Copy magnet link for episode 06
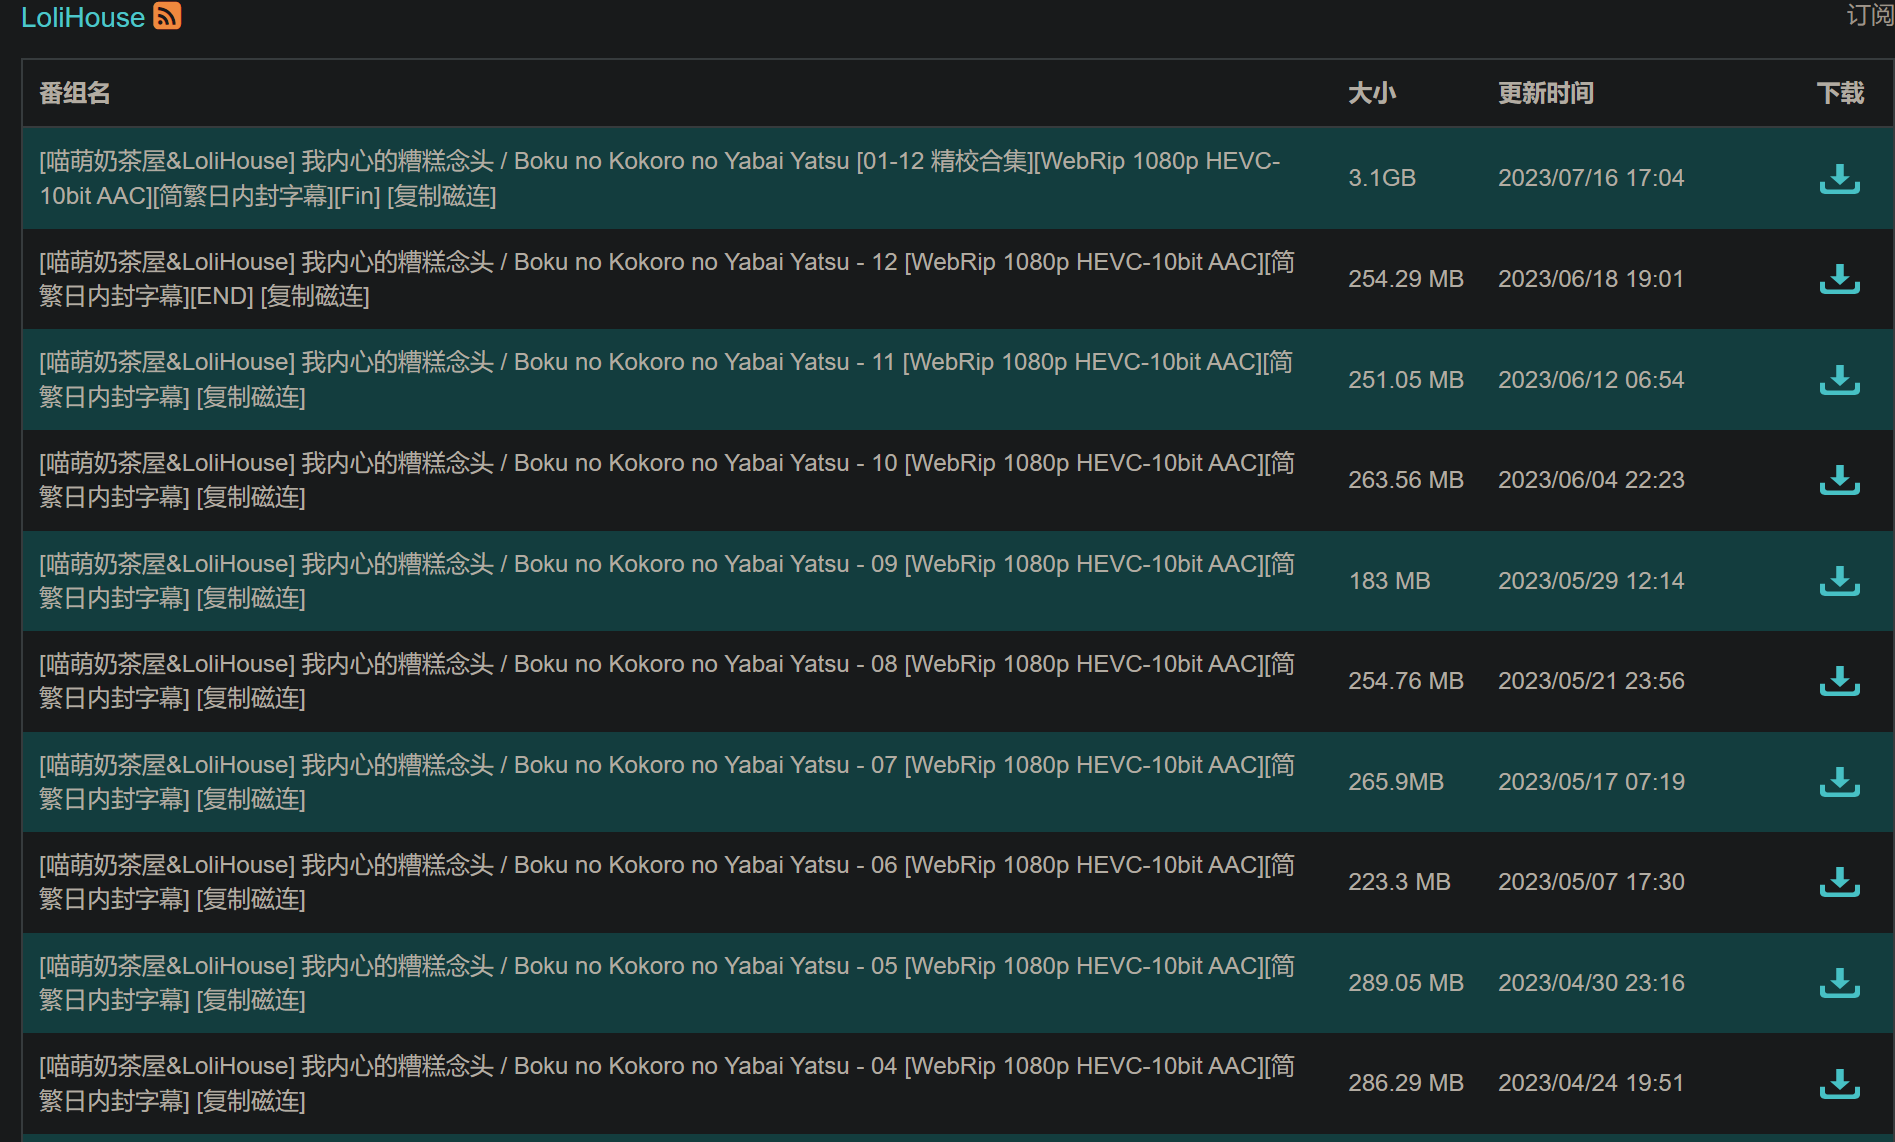 click(x=251, y=899)
